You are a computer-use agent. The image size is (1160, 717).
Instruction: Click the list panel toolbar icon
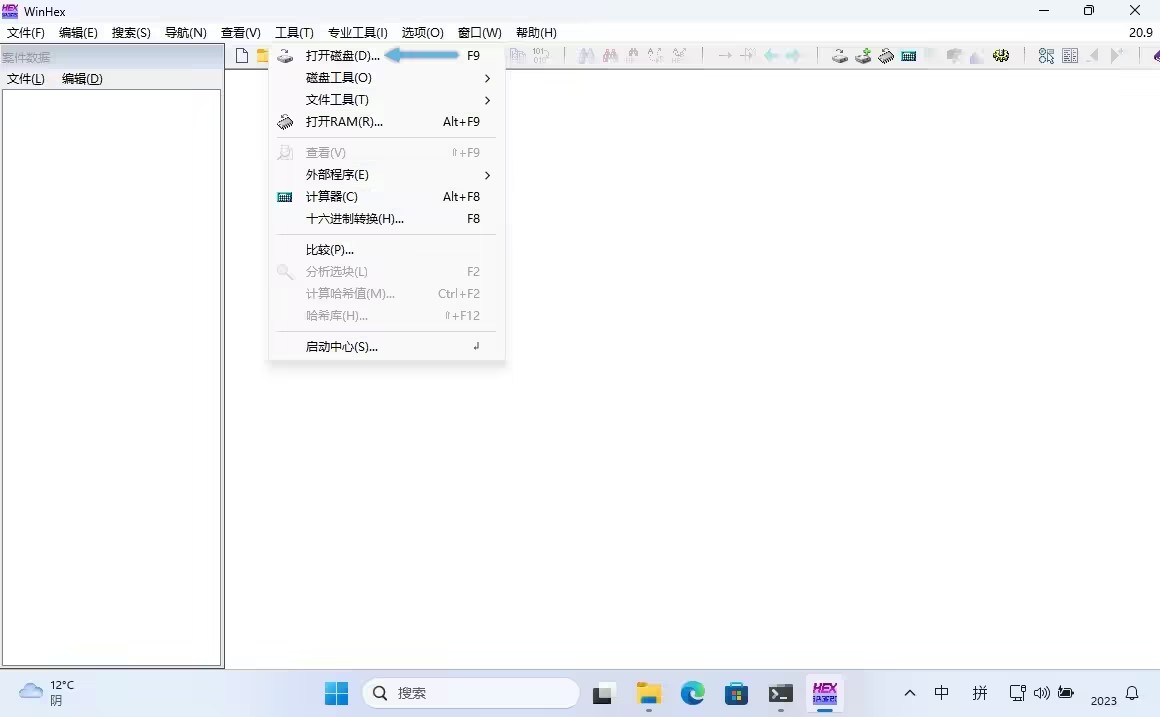tap(1070, 55)
